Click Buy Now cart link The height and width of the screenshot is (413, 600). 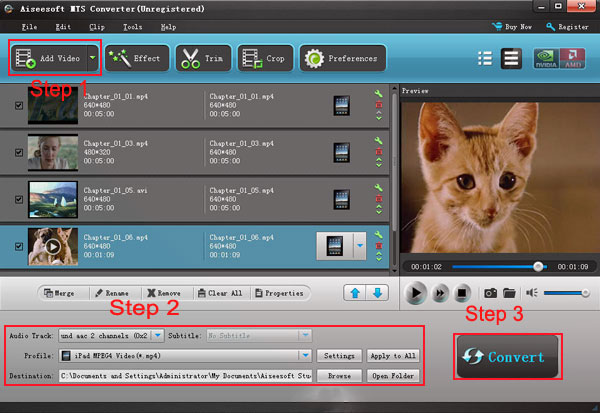[512, 27]
